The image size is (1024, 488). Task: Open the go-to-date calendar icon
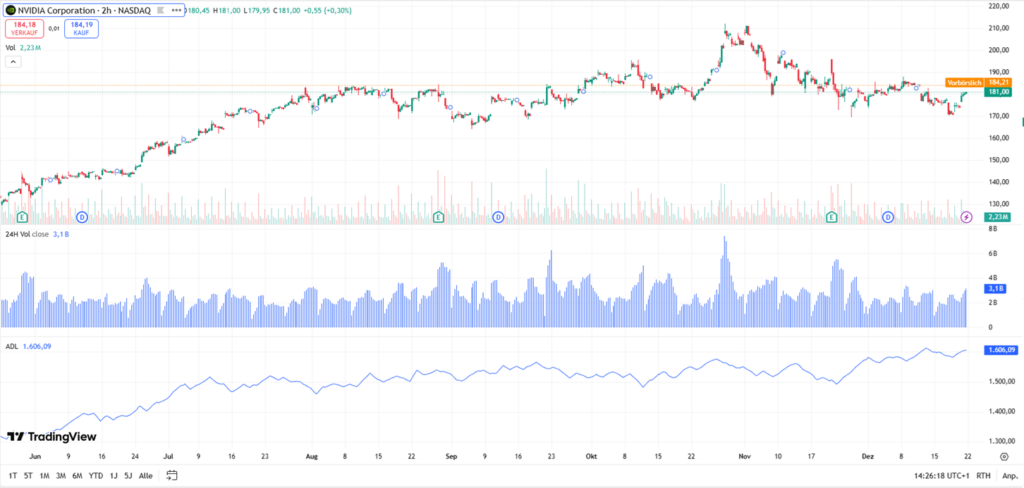point(172,475)
